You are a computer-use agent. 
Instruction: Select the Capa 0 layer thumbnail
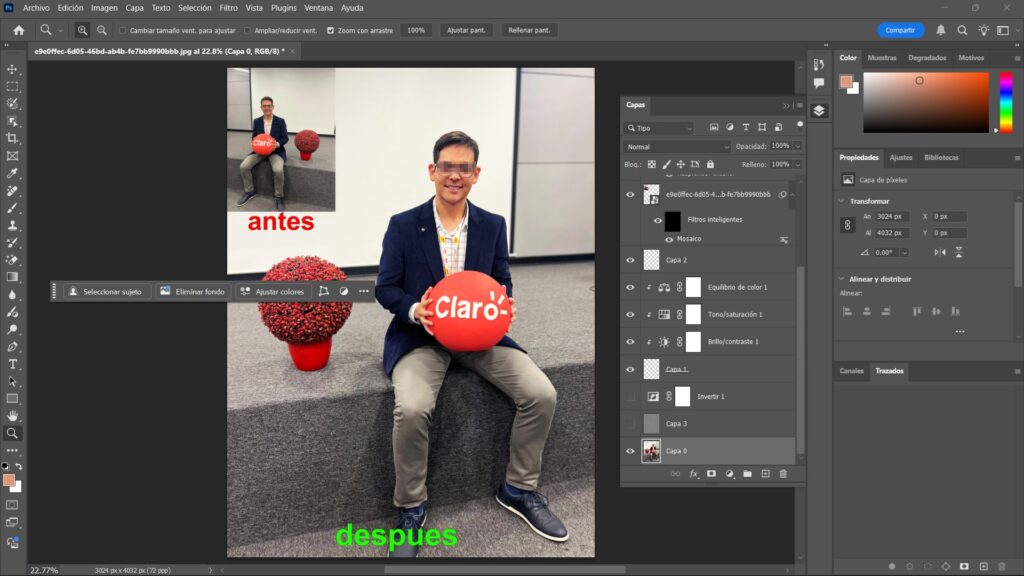[651, 451]
